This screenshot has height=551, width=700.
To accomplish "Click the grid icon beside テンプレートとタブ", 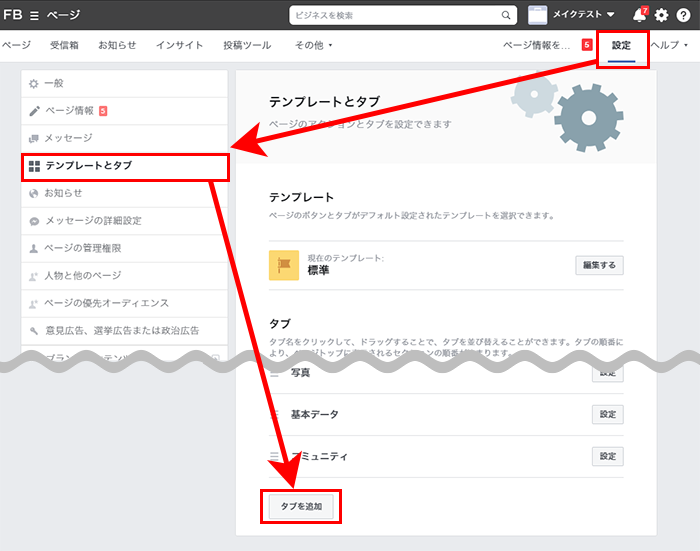I will [34, 167].
